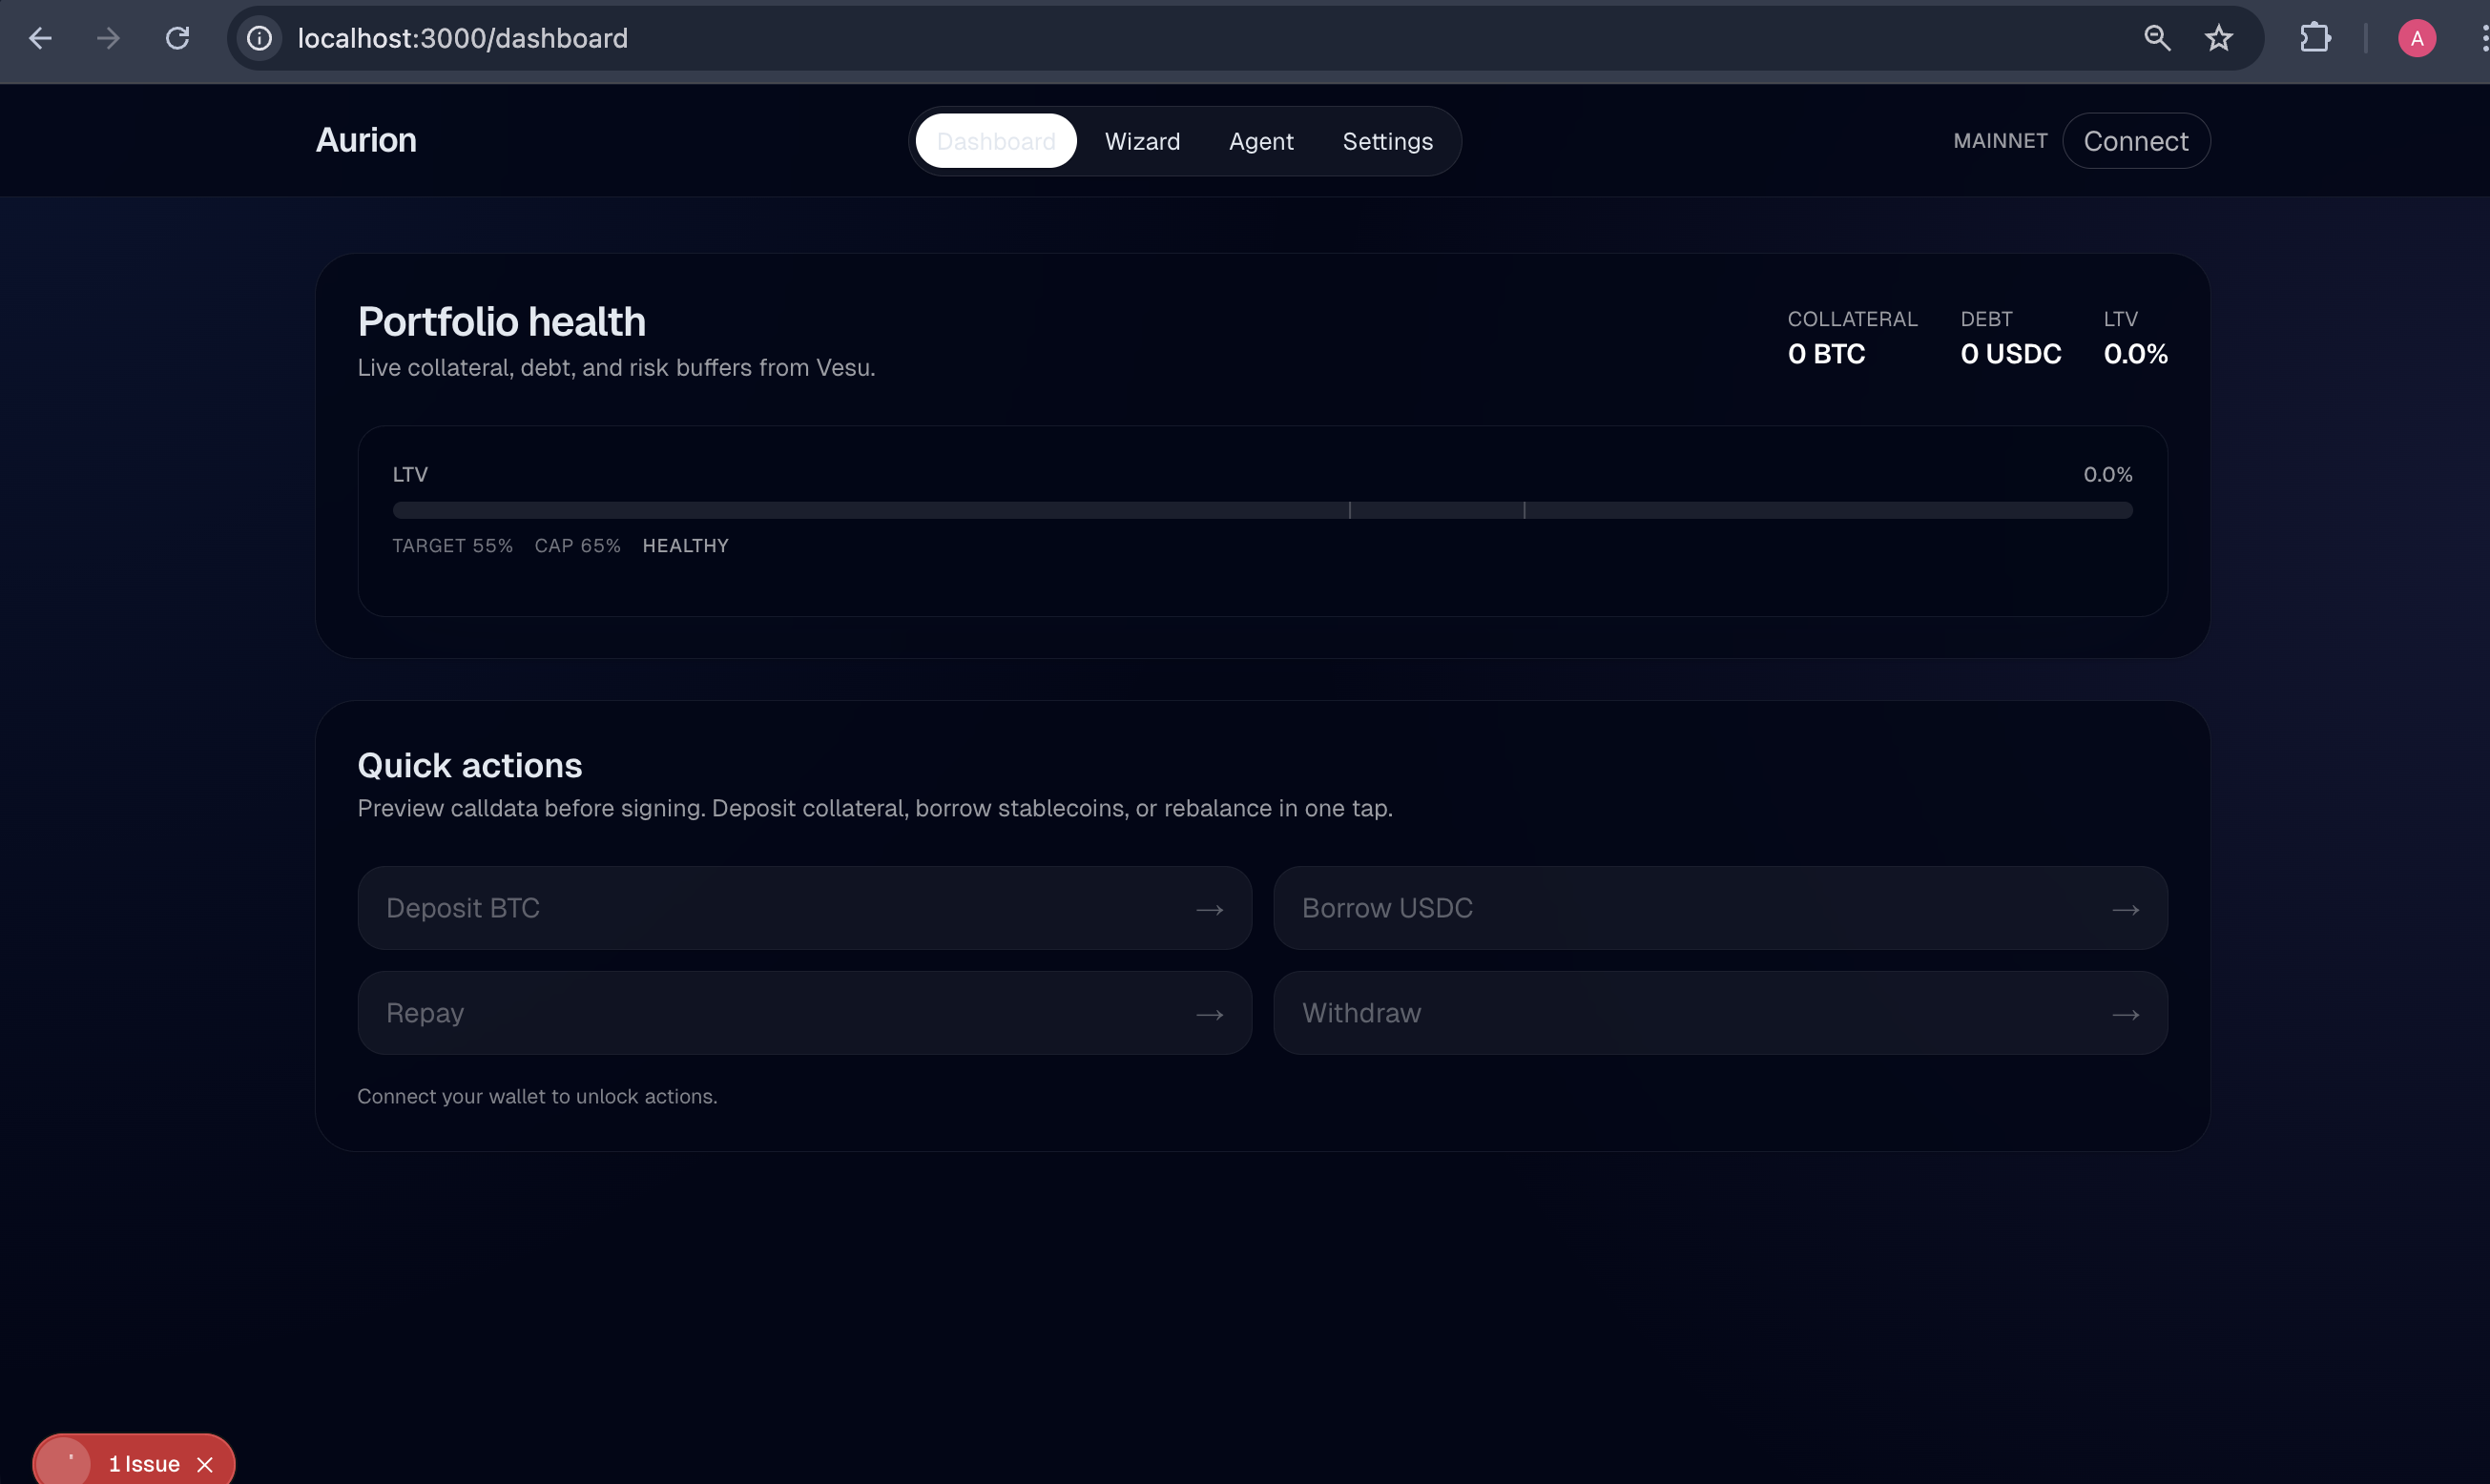Click the zoom magnifier icon
2490x1484 pixels.
2157,39
